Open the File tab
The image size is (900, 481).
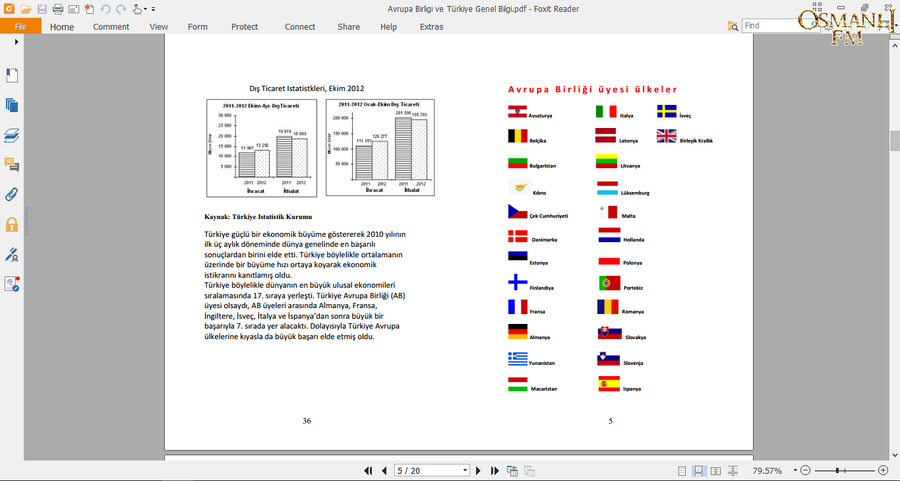(x=21, y=26)
